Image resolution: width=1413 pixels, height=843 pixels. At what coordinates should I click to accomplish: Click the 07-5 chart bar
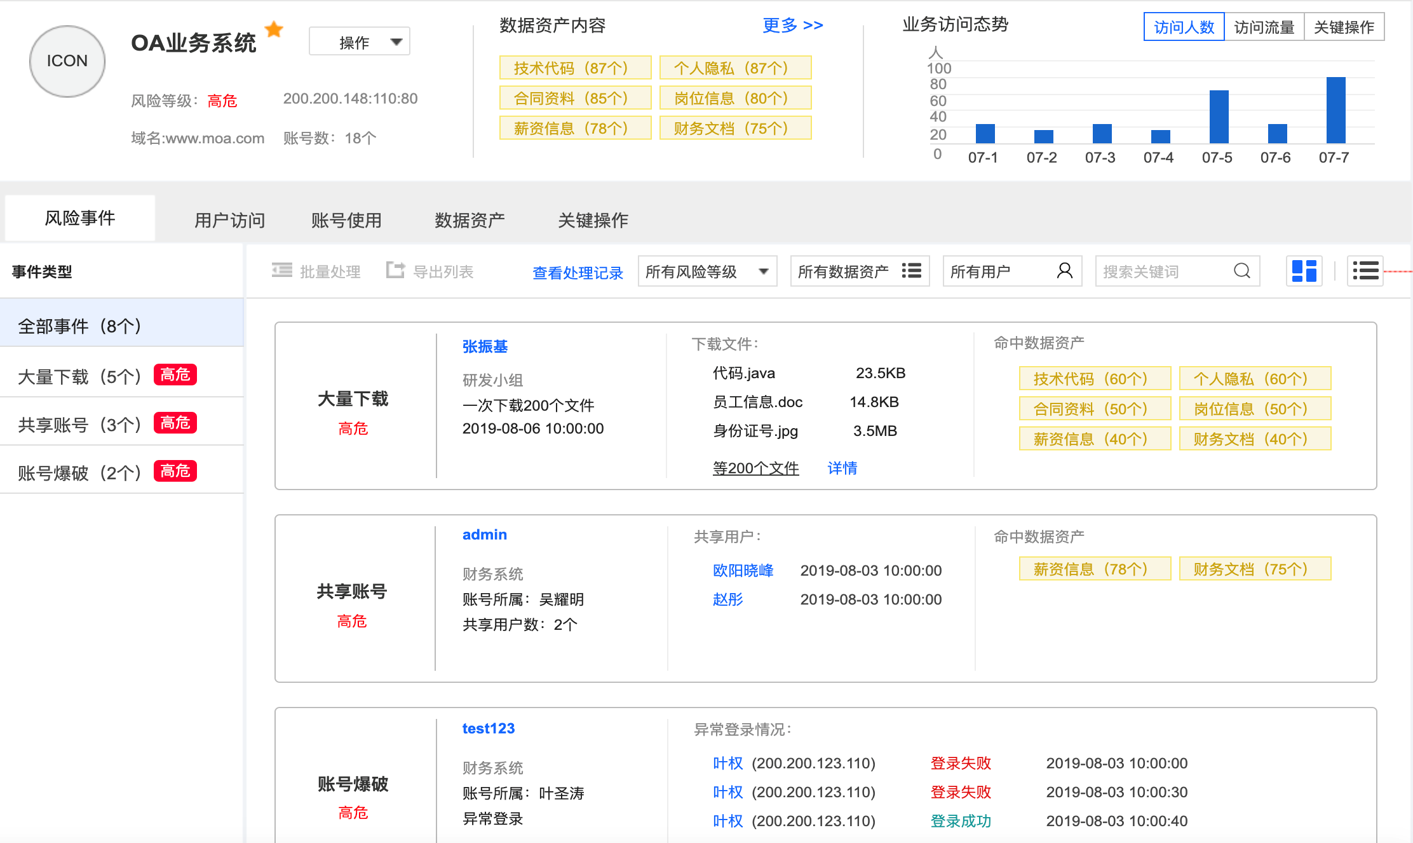click(x=1219, y=117)
